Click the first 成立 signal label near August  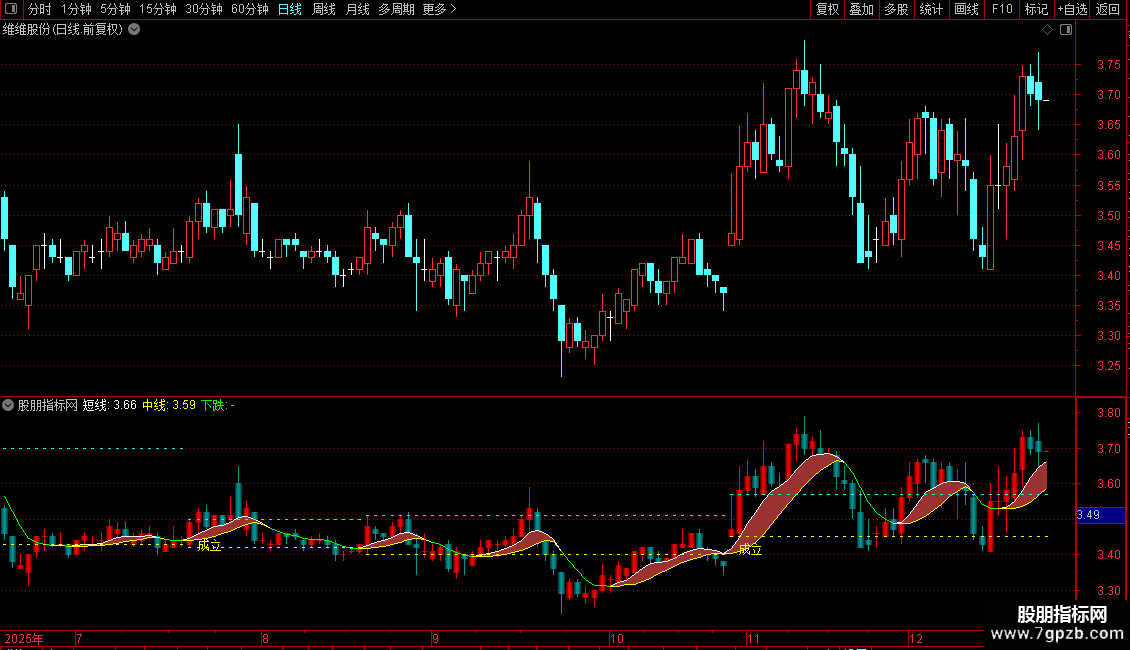point(209,546)
